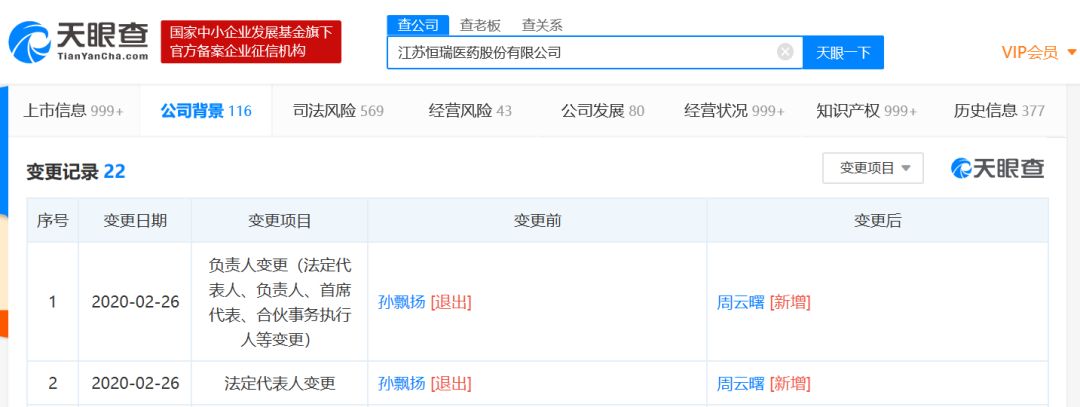Open the 知识产权 999+ tab
Image resolution: width=1080 pixels, height=407 pixels.
click(x=866, y=110)
